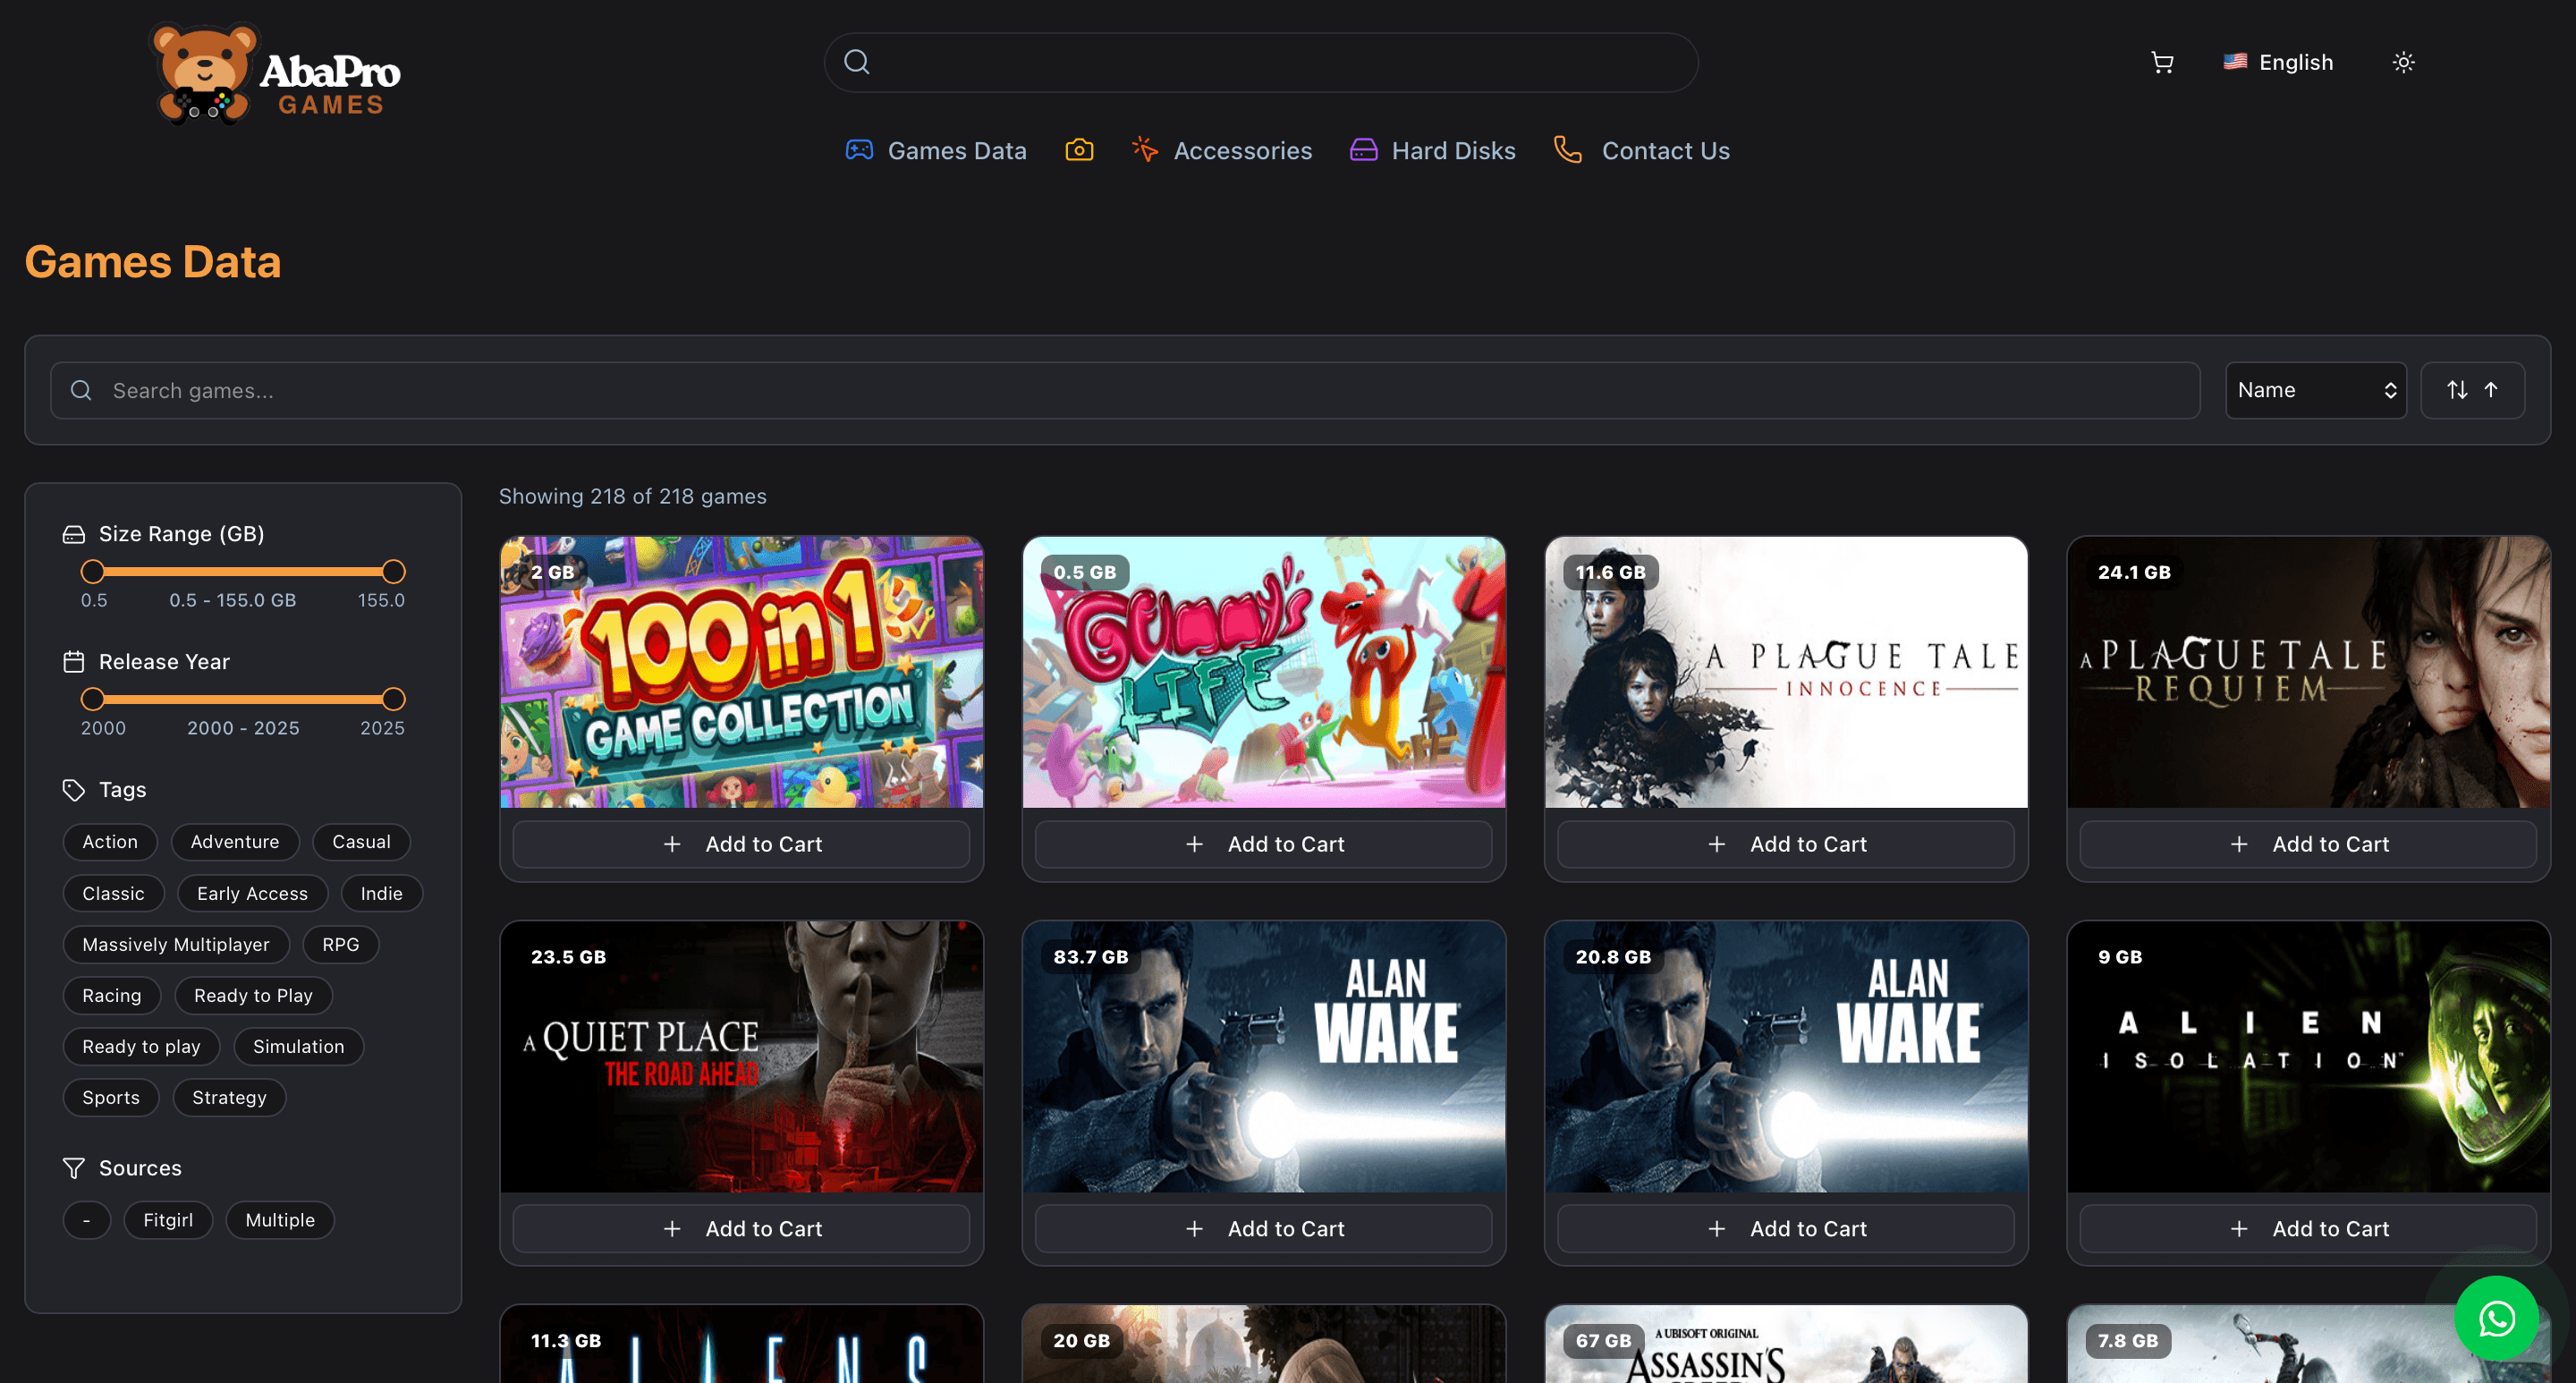Open the WhatsApp chat bubble
This screenshot has width=2576, height=1383.
[2496, 1318]
